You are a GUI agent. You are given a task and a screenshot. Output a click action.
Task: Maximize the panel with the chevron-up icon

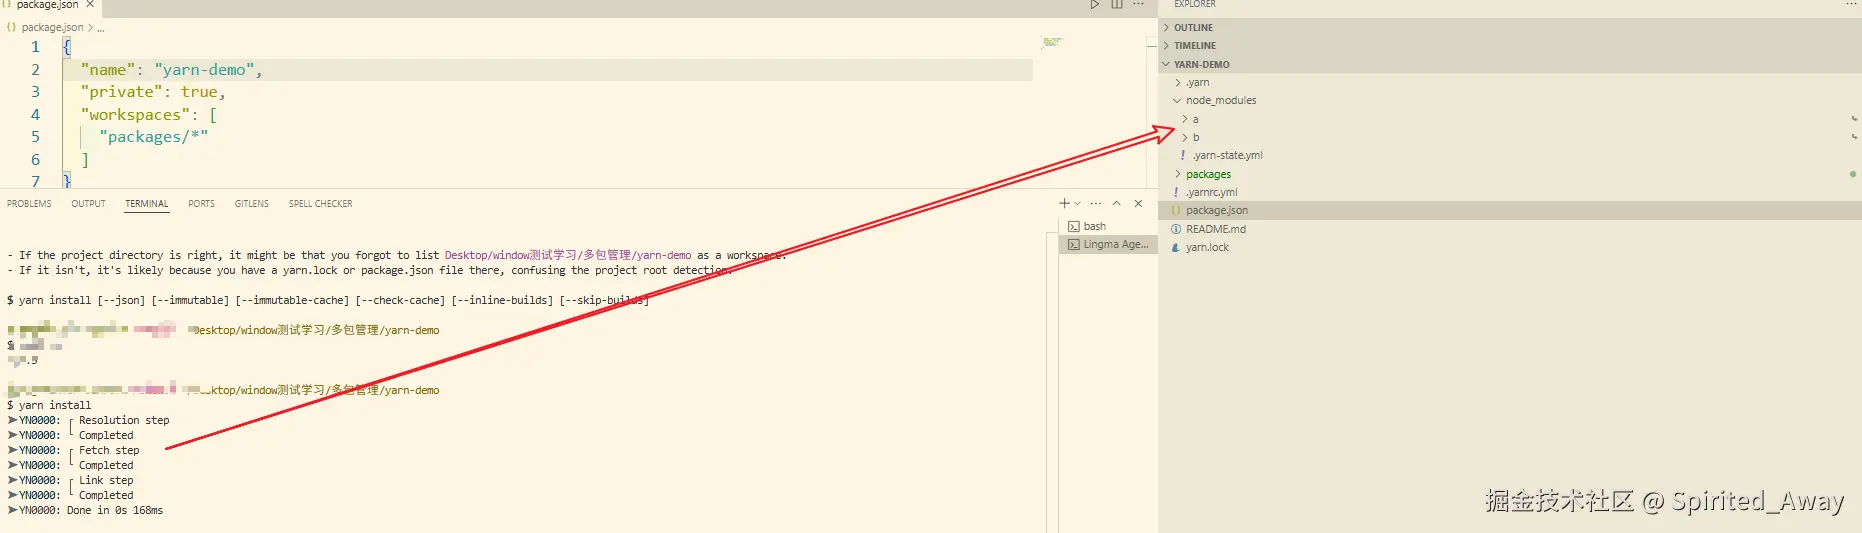point(1117,203)
